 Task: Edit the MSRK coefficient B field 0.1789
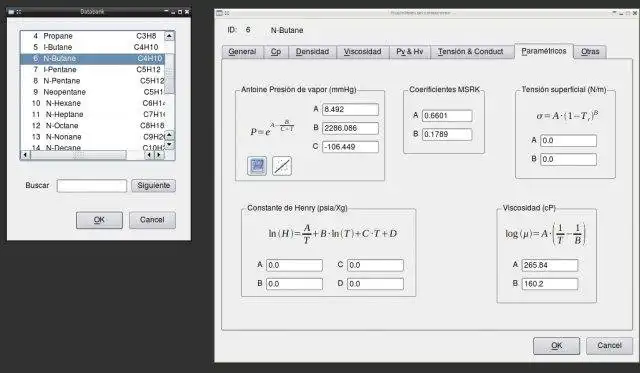447,134
